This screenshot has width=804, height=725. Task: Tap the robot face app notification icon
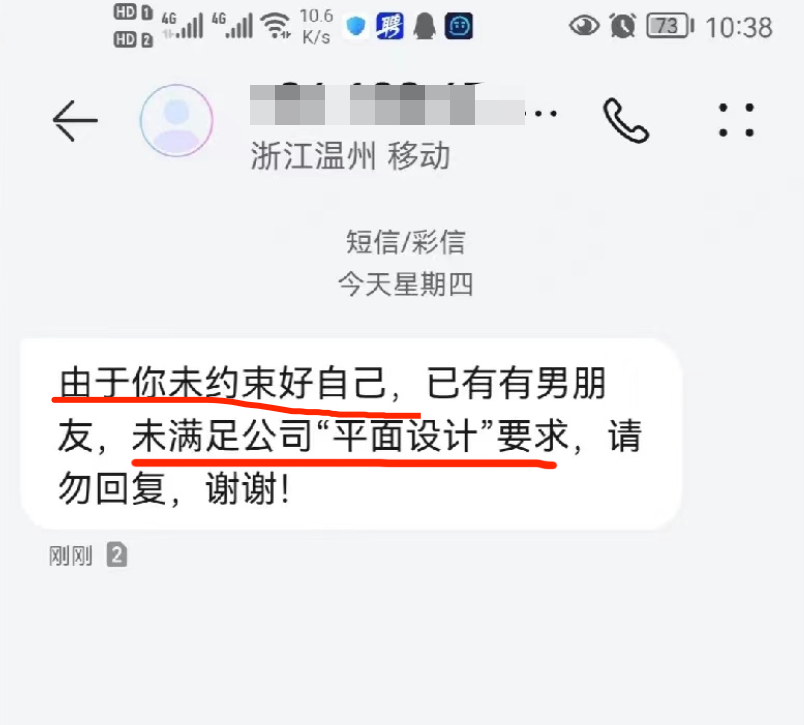(459, 26)
